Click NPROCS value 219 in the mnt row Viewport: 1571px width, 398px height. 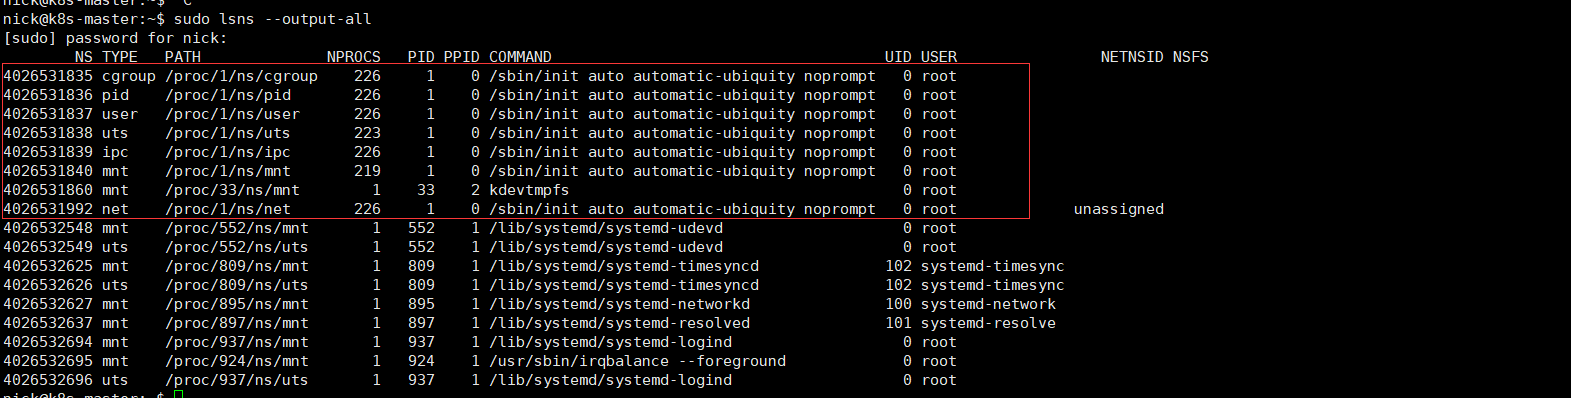[x=367, y=171]
